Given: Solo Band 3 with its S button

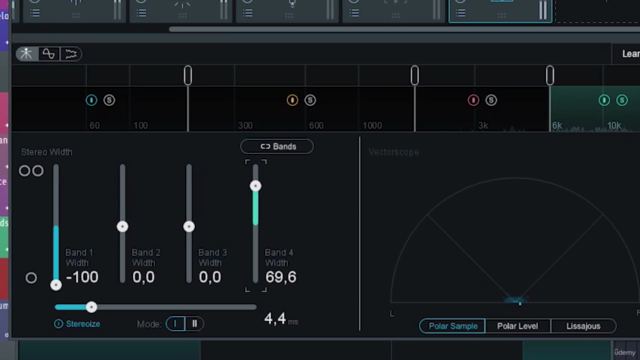Looking at the screenshot, I should 491,100.
